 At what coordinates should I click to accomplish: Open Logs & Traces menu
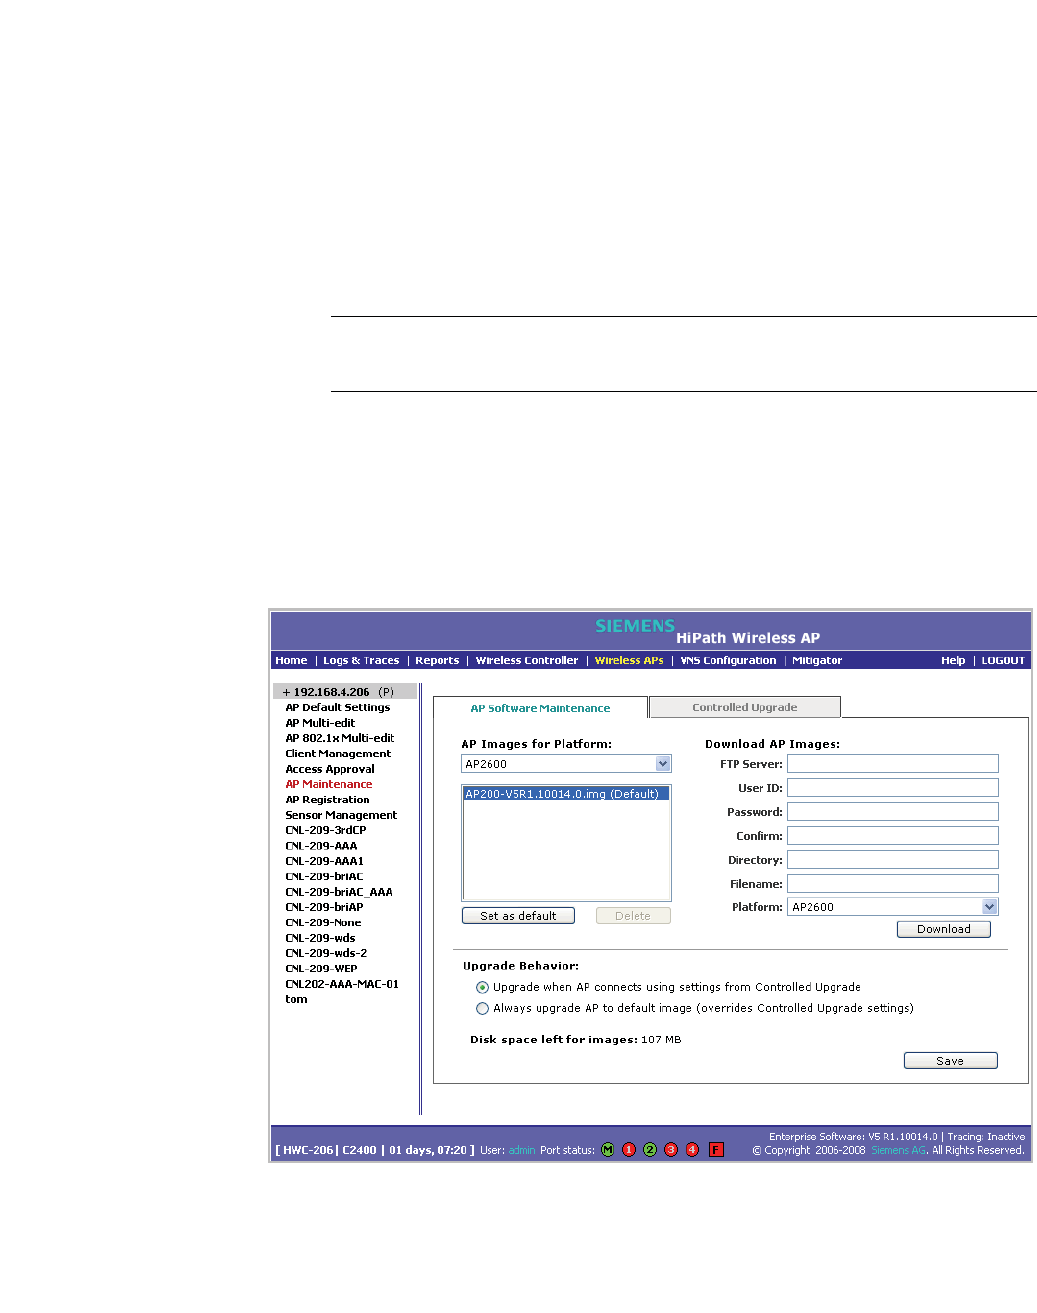[361, 661]
